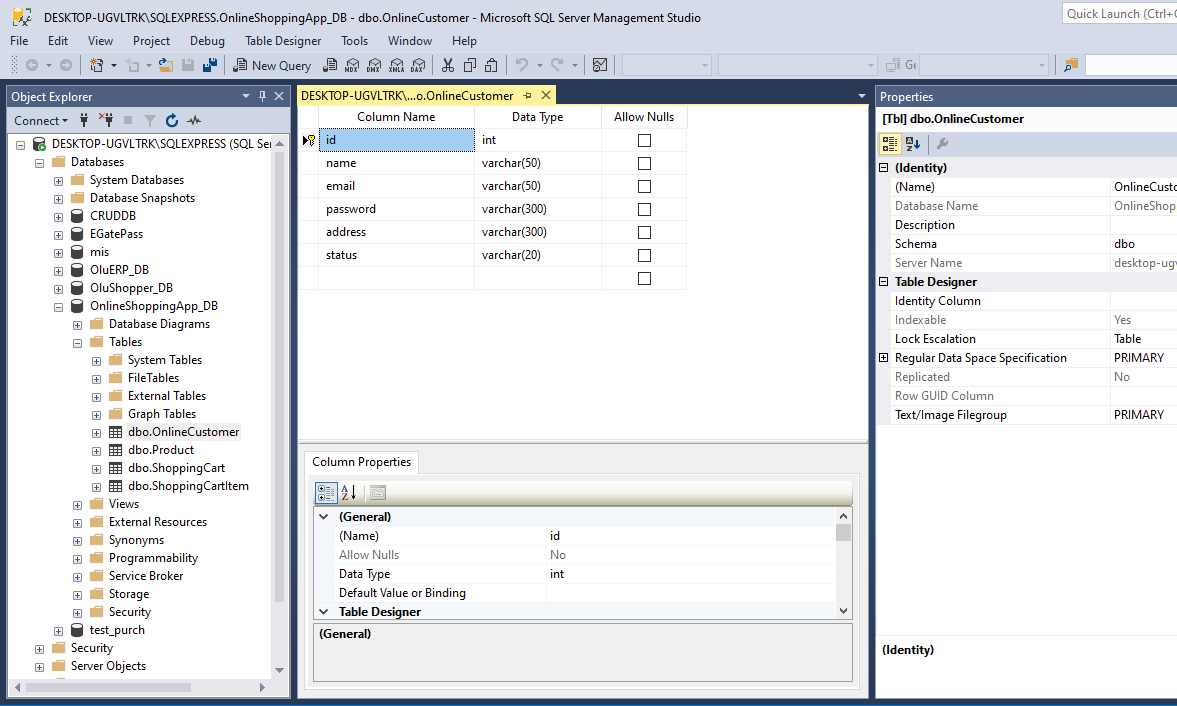Click the Paste toolbar icon
This screenshot has width=1177, height=706.
click(491, 65)
